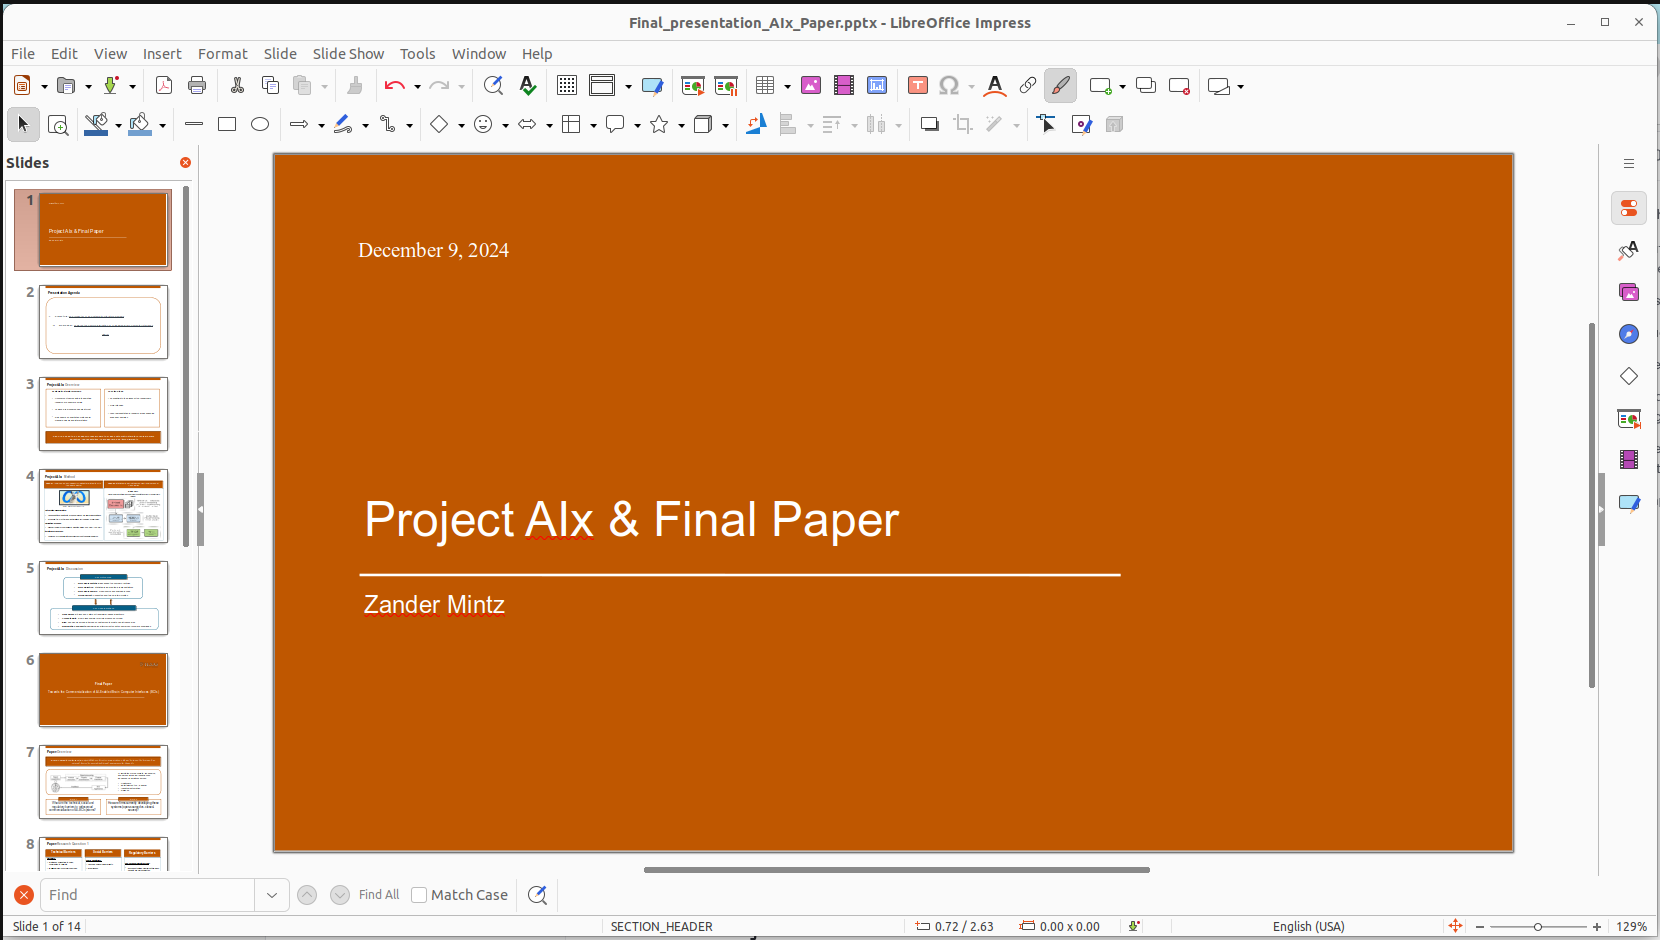The height and width of the screenshot is (940, 1660).
Task: Click the zoom in plus button
Action: (1597, 927)
